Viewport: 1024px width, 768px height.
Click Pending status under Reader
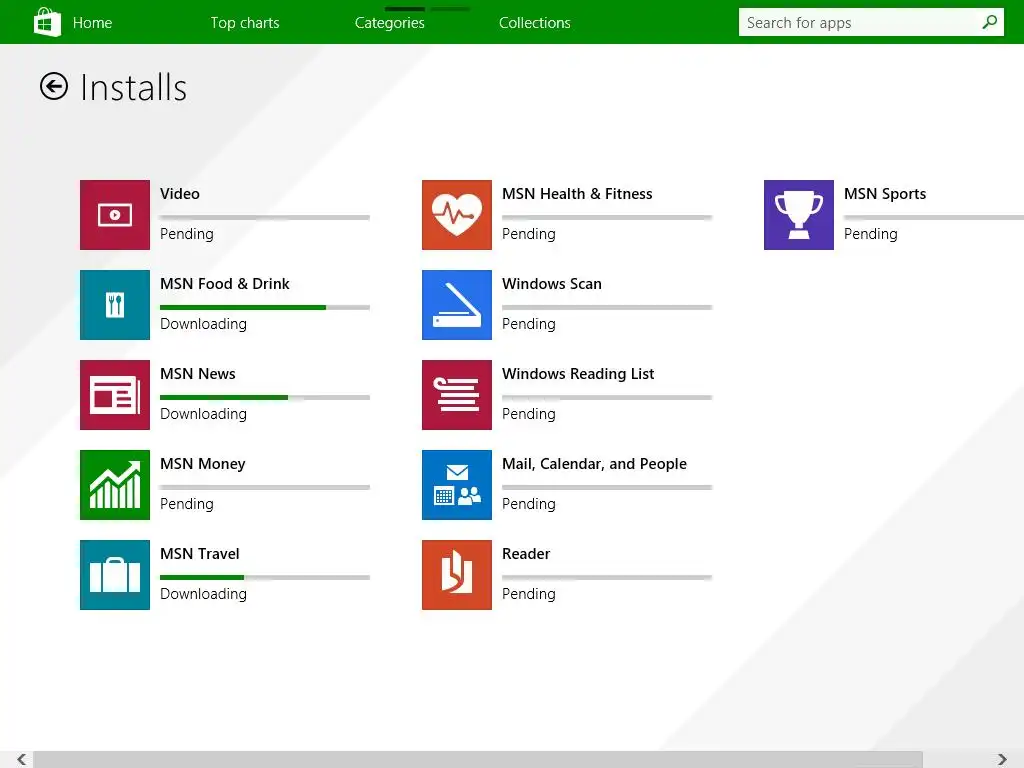point(529,595)
